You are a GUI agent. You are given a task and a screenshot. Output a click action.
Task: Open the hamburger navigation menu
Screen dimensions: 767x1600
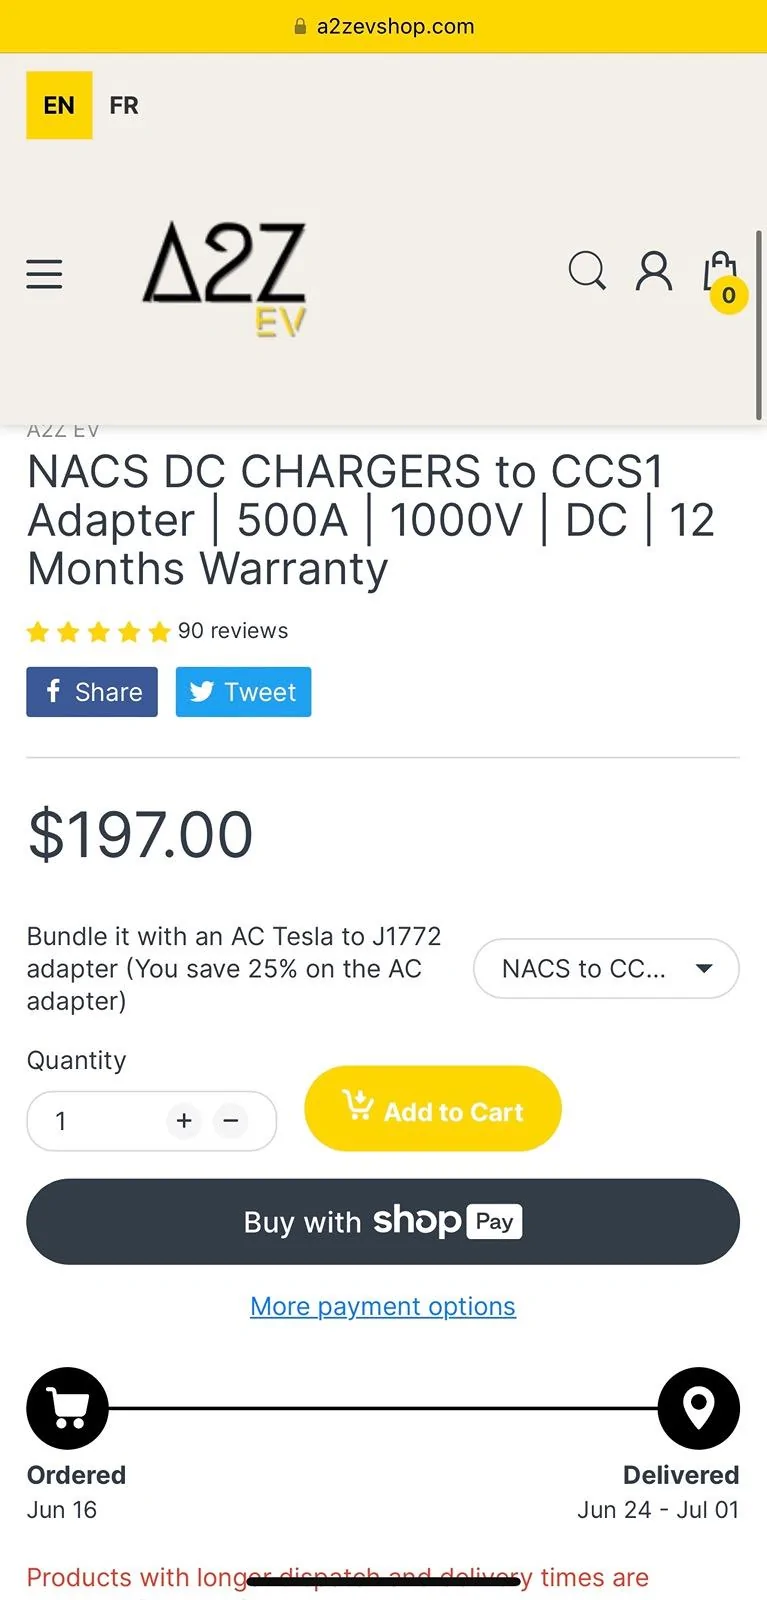(x=44, y=273)
